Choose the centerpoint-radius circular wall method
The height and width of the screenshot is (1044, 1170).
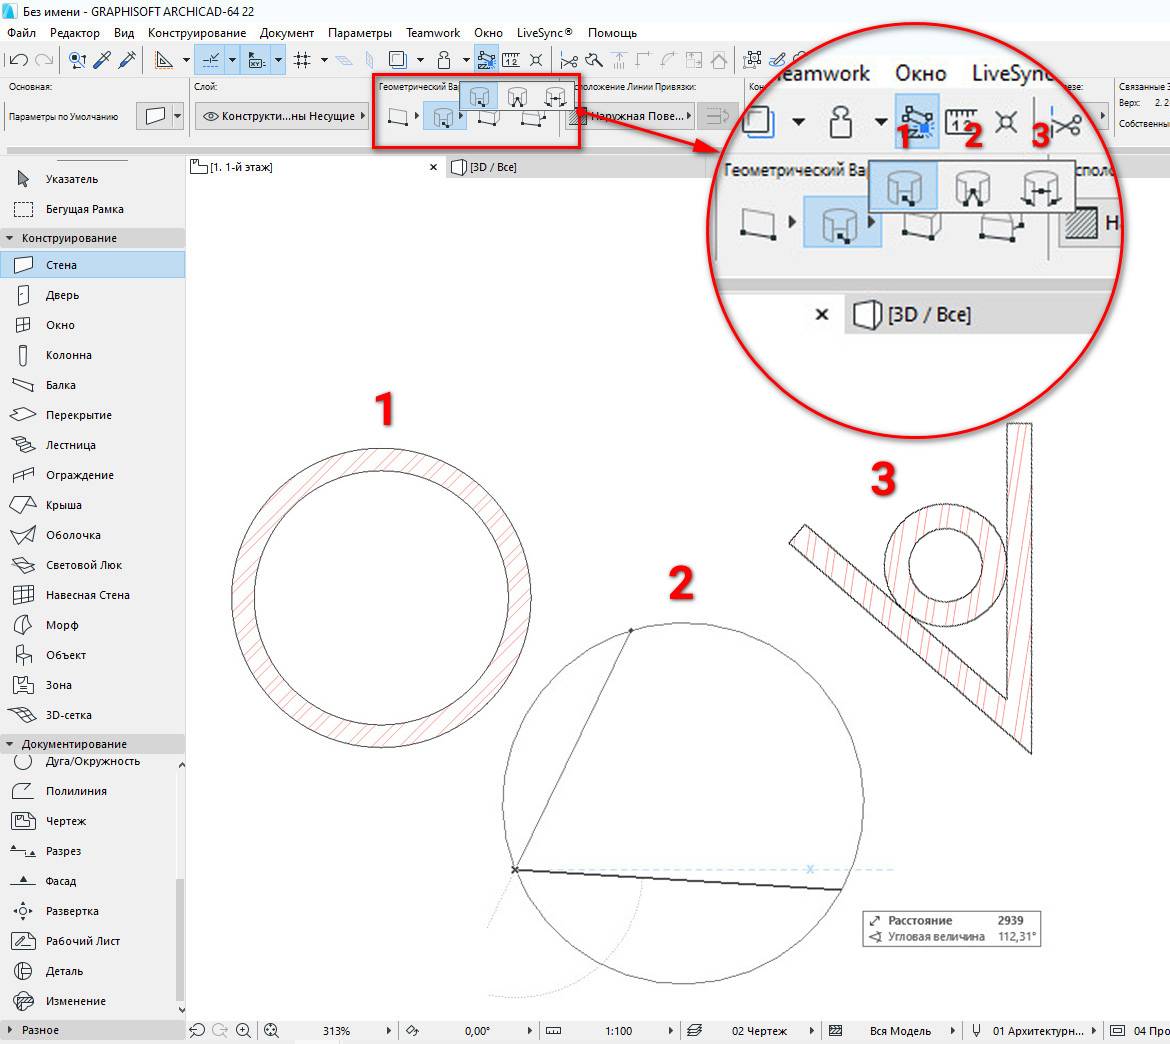click(x=481, y=97)
